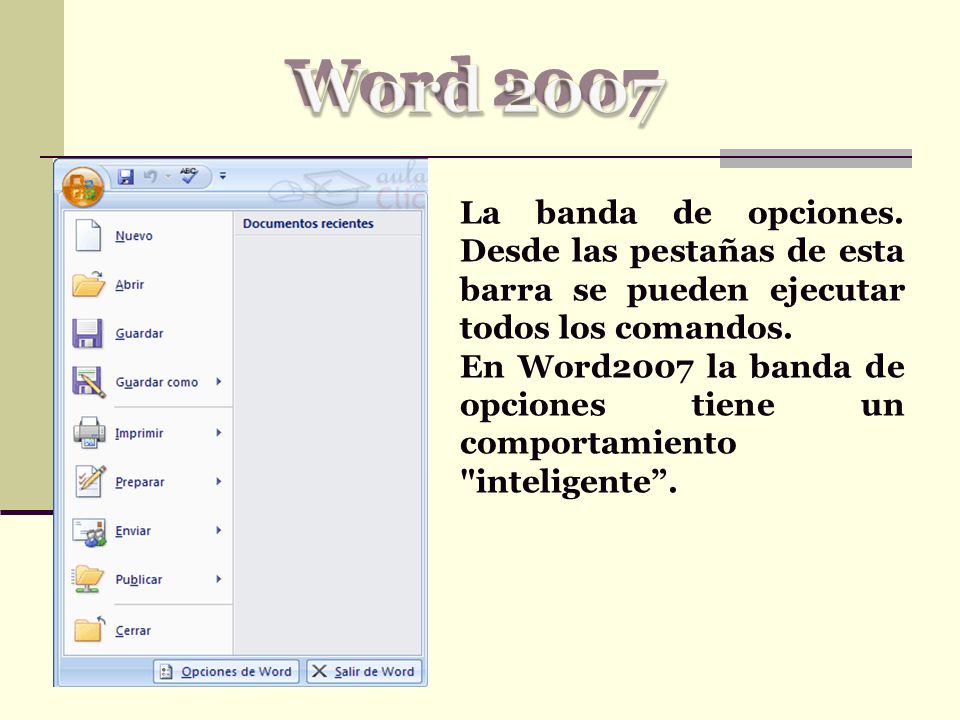Image resolution: width=960 pixels, height=720 pixels.
Task: Open the Undo history dropdown arrow
Action: click(168, 177)
